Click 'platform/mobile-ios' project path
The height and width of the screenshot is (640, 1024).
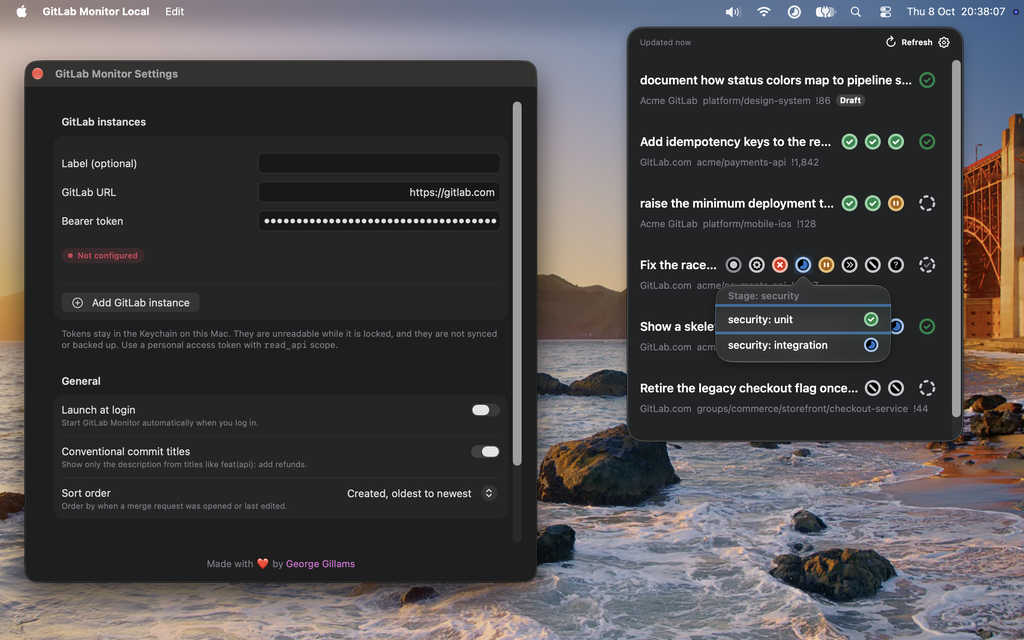[746, 223]
